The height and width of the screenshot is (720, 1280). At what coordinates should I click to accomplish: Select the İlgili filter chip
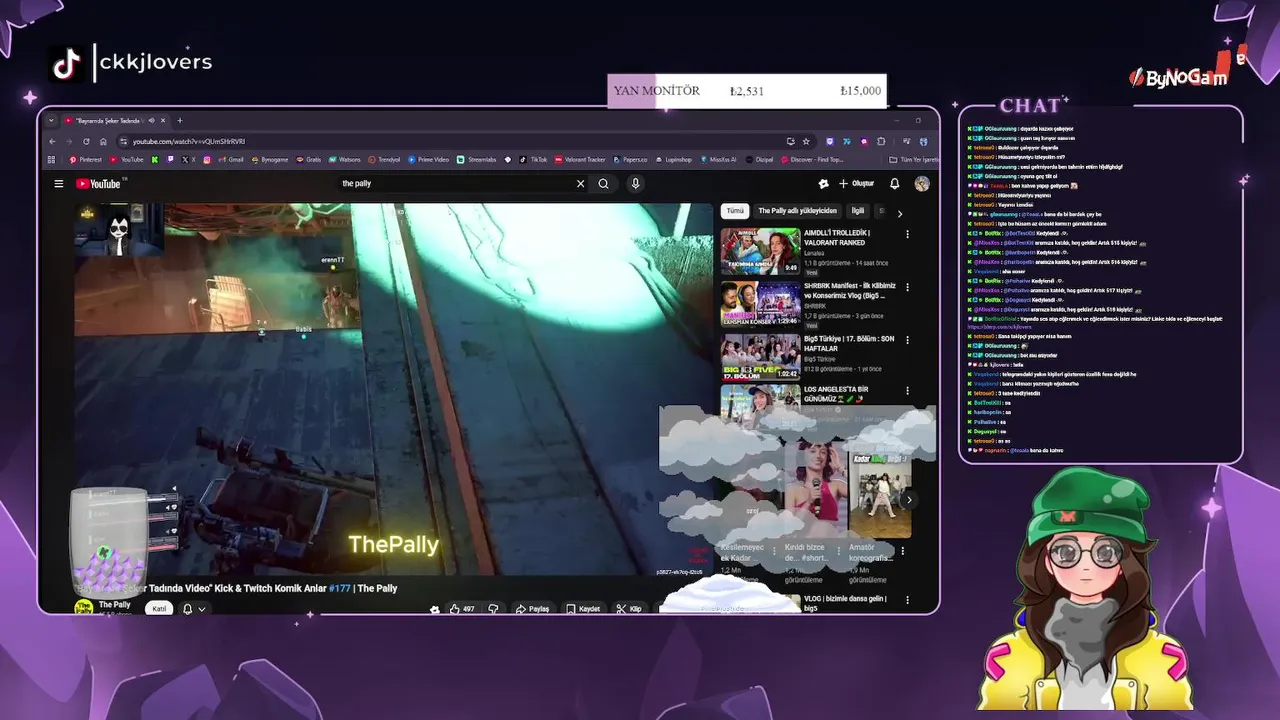pyautogui.click(x=858, y=211)
